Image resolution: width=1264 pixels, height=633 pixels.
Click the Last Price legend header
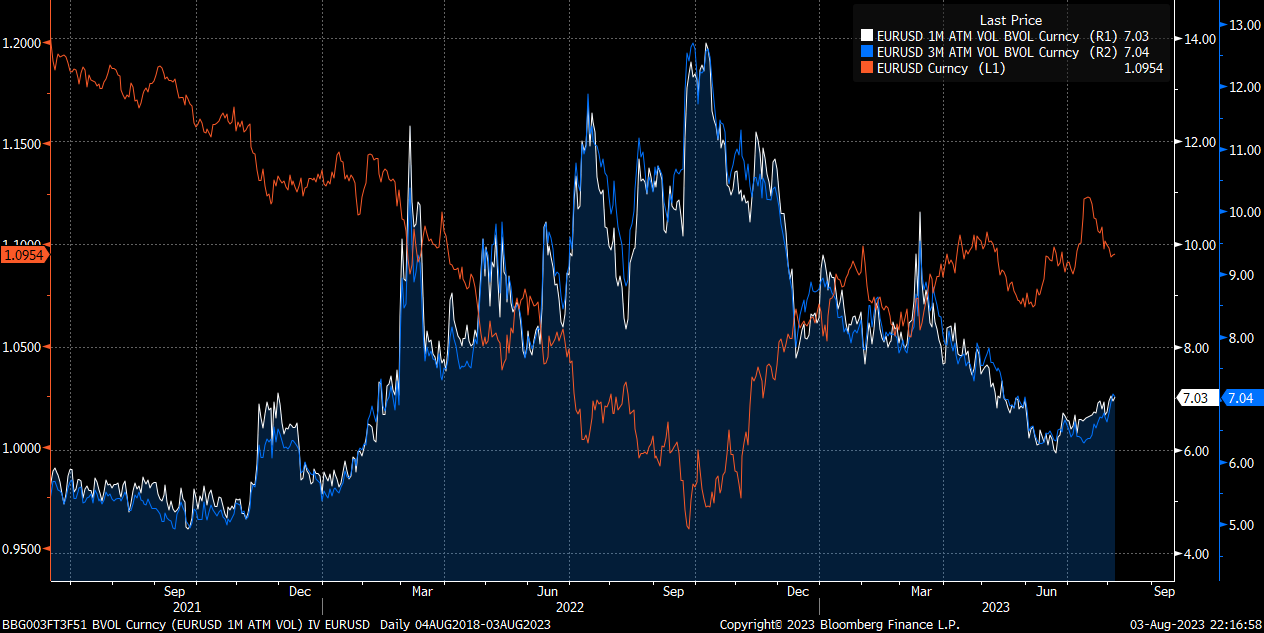[x=1010, y=20]
